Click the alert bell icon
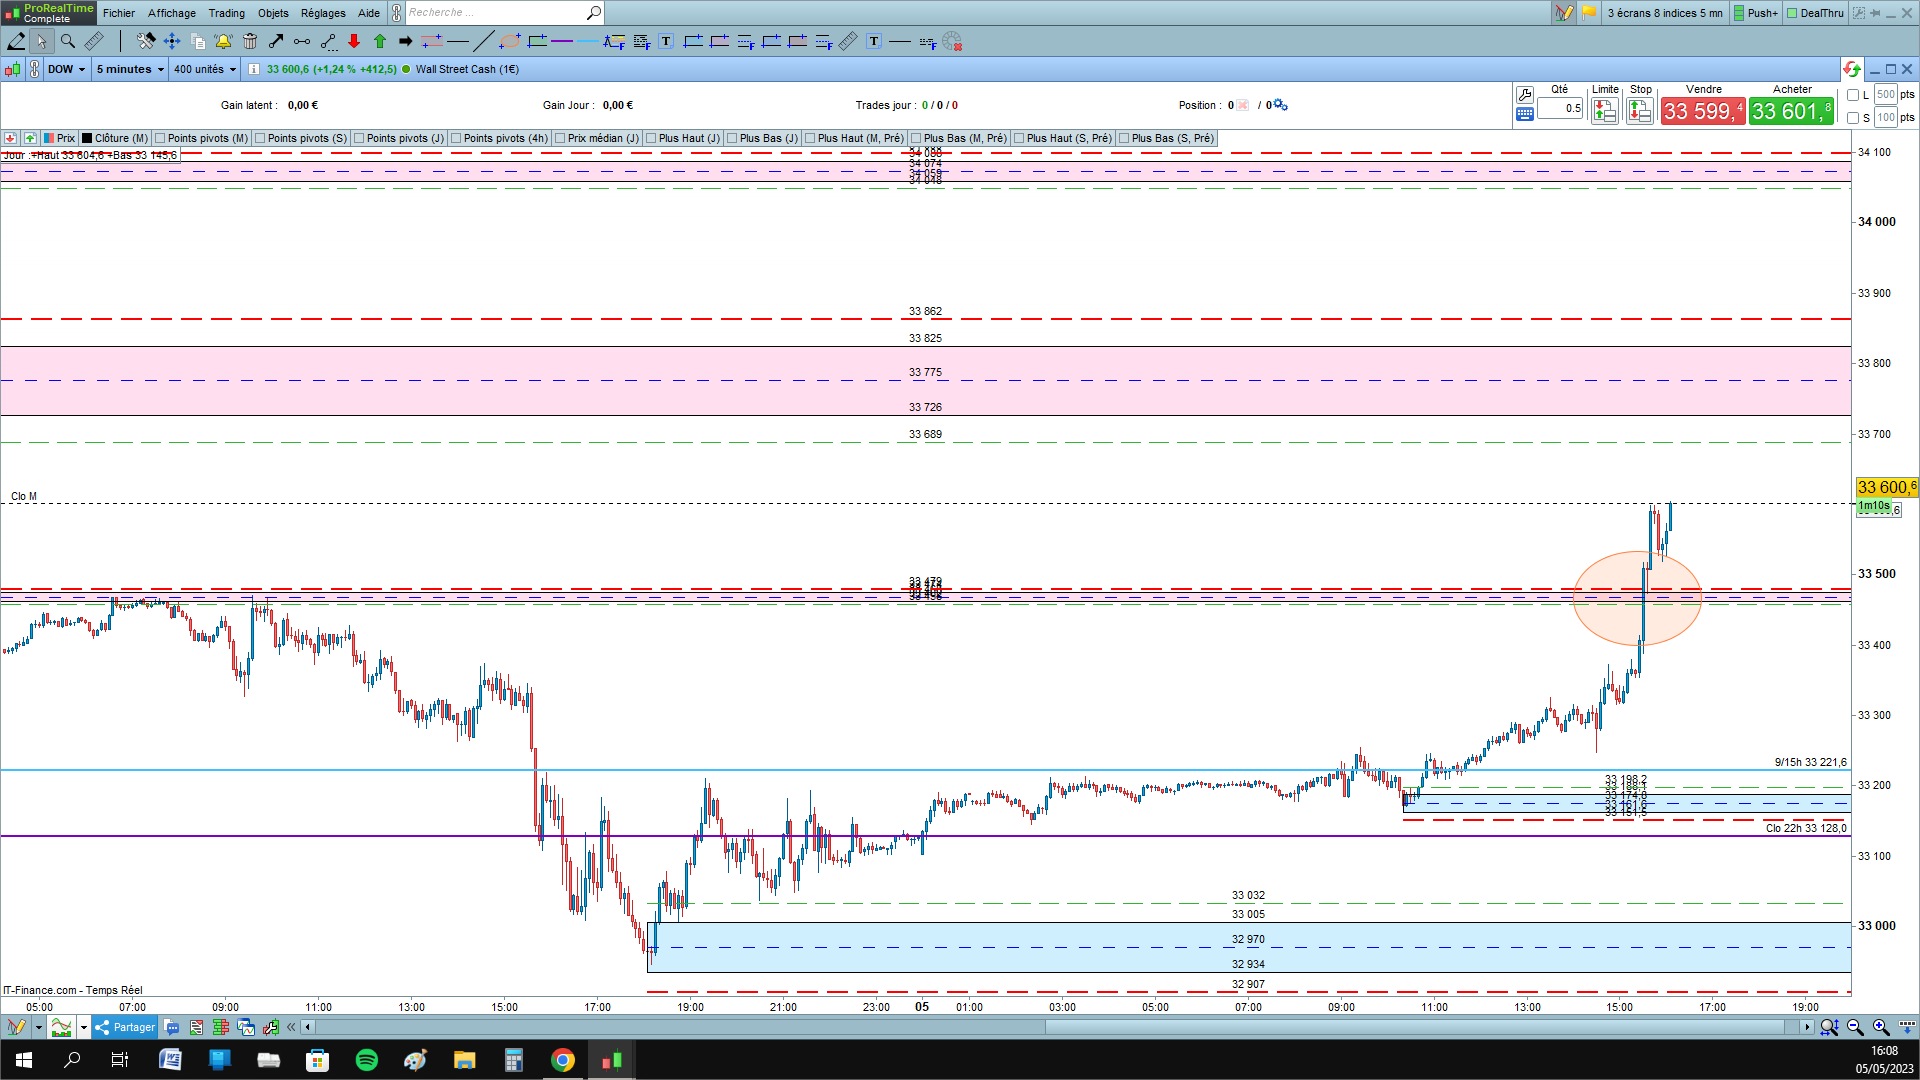The height and width of the screenshot is (1080, 1920). coord(223,41)
